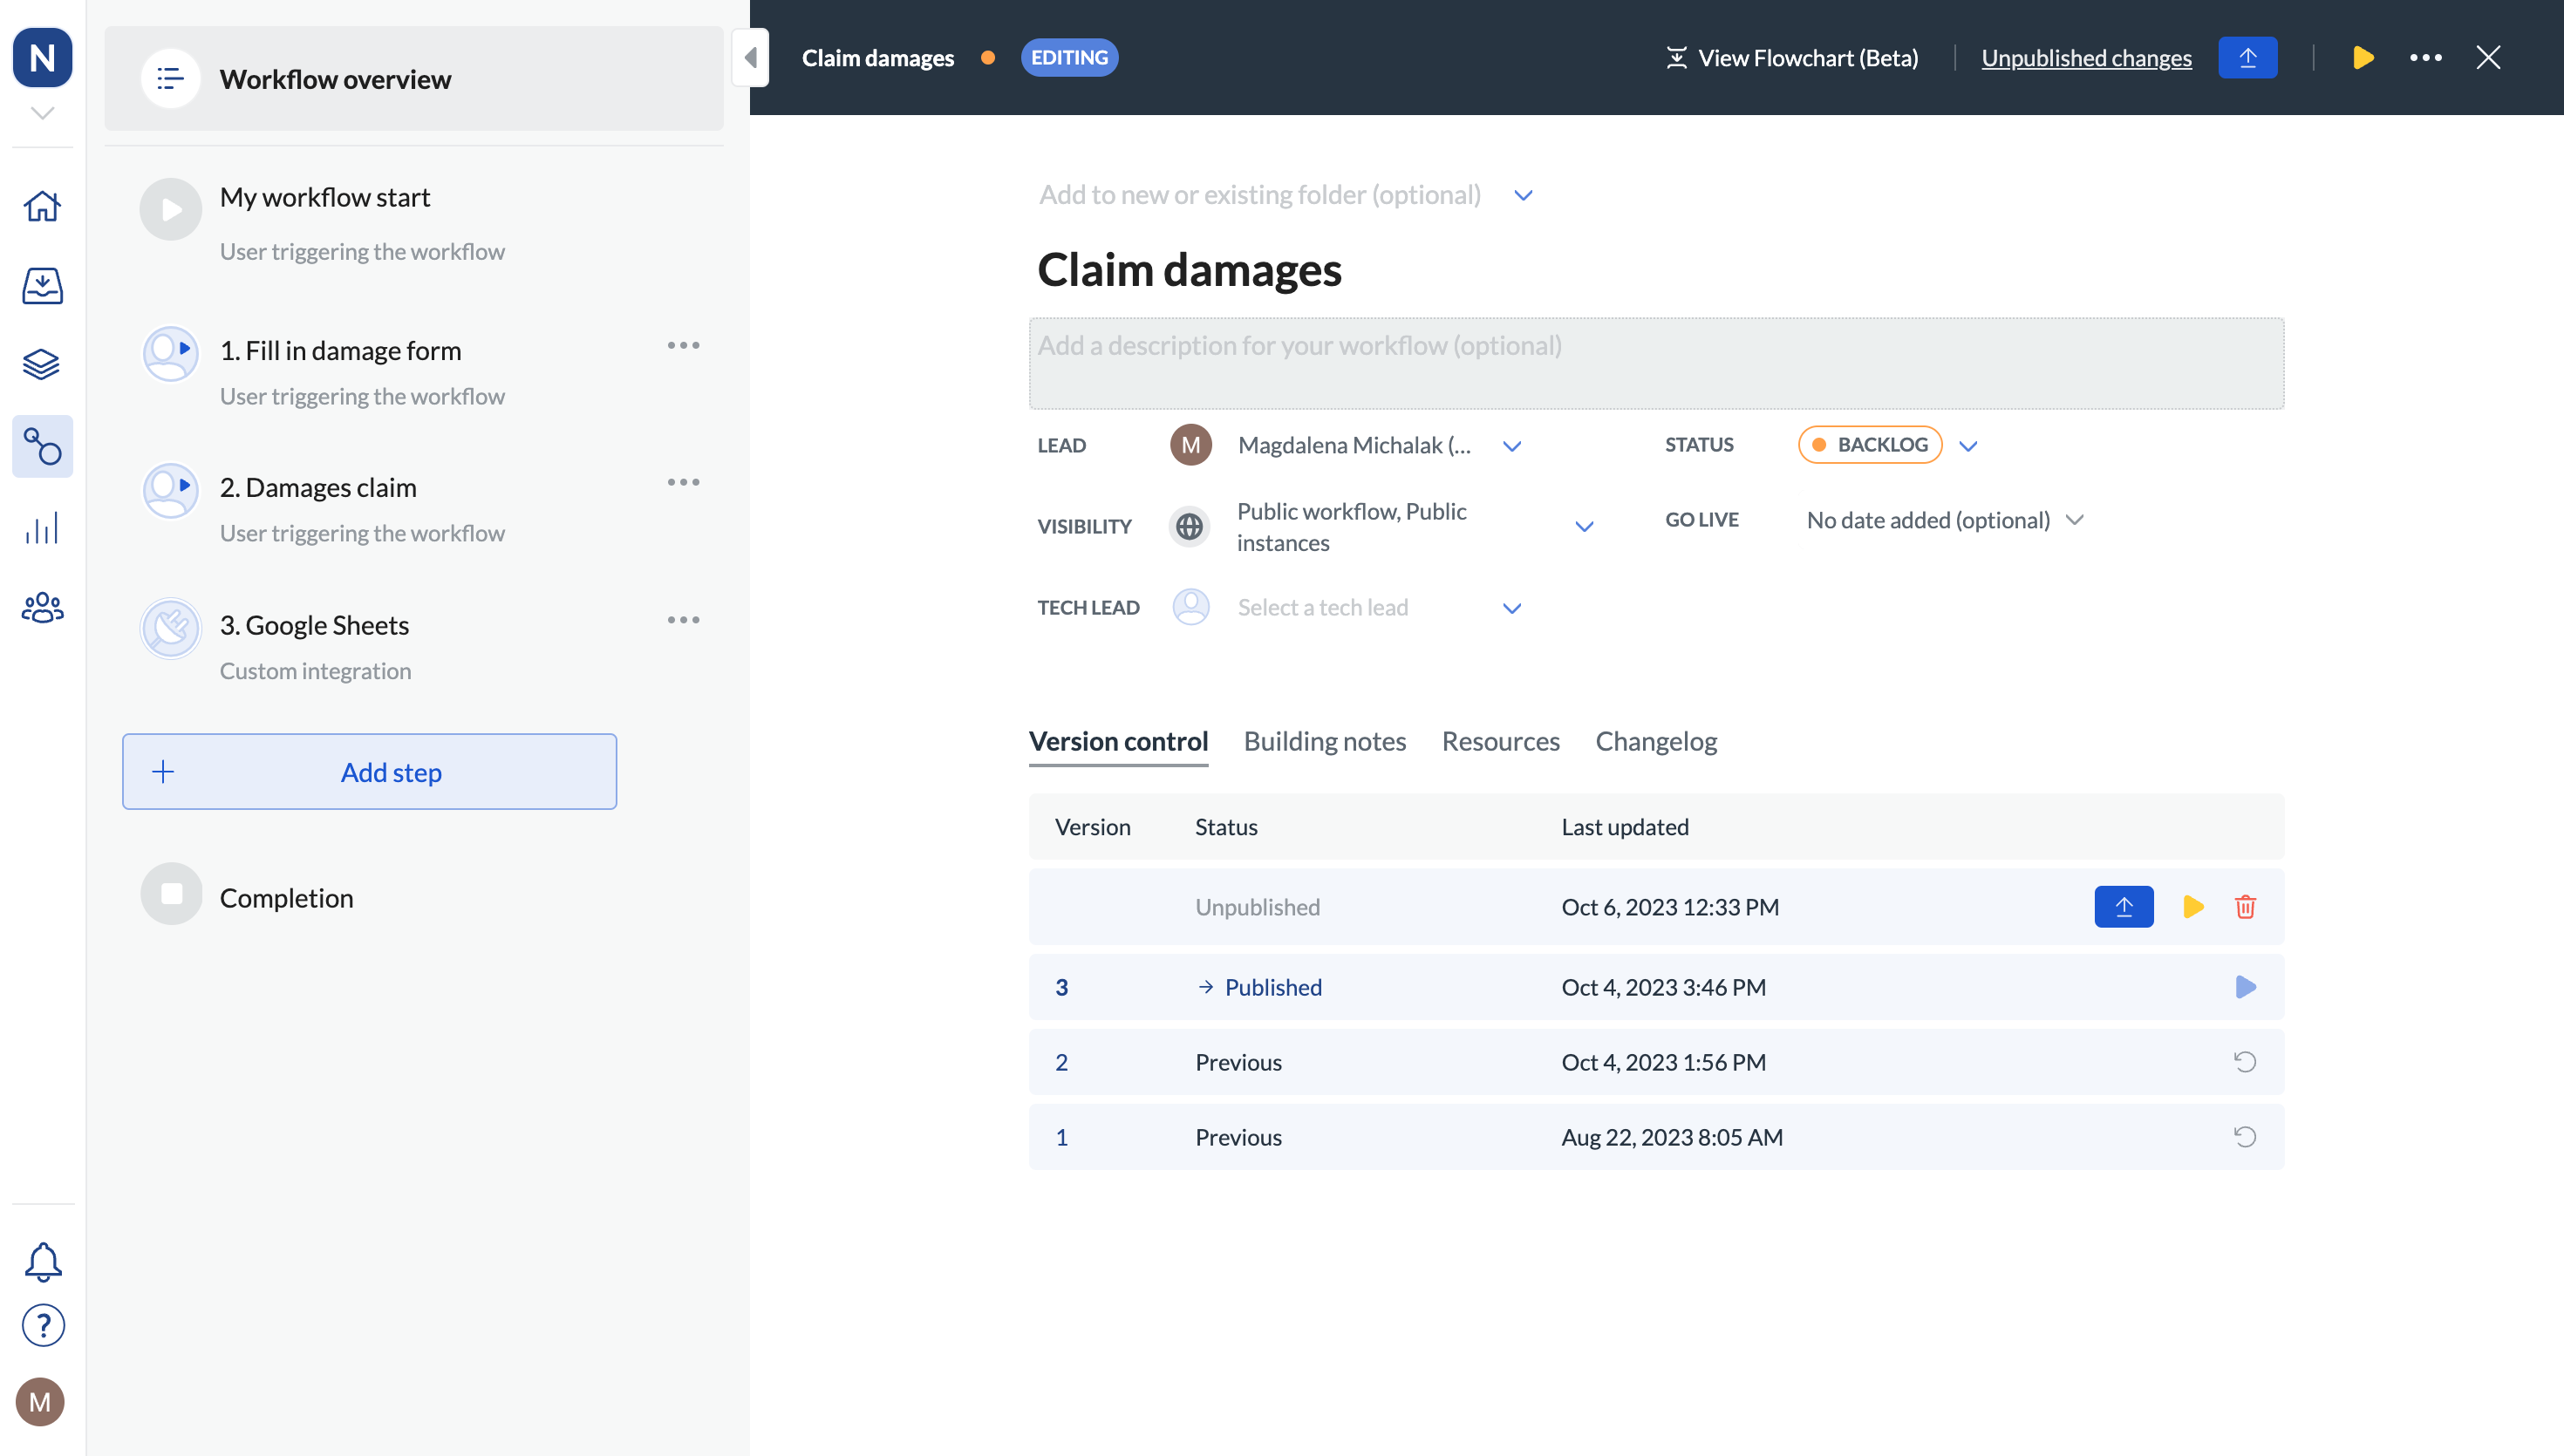Run the workflow with yellow header play button
The width and height of the screenshot is (2564, 1456).
tap(2363, 58)
